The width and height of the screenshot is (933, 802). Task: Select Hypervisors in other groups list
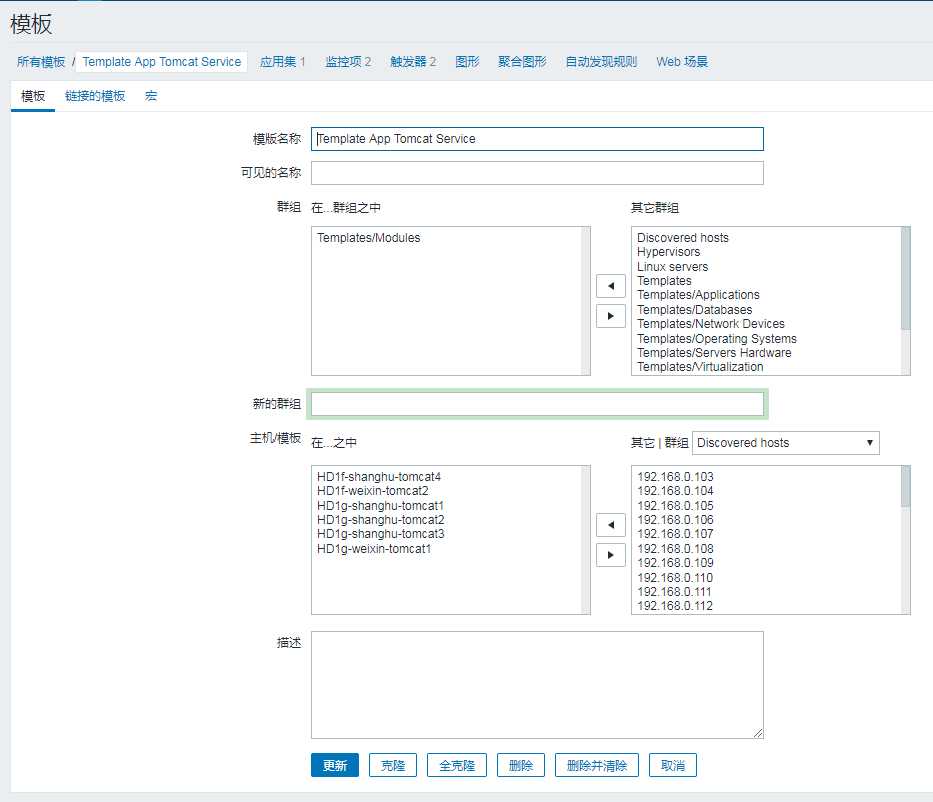[x=668, y=252]
